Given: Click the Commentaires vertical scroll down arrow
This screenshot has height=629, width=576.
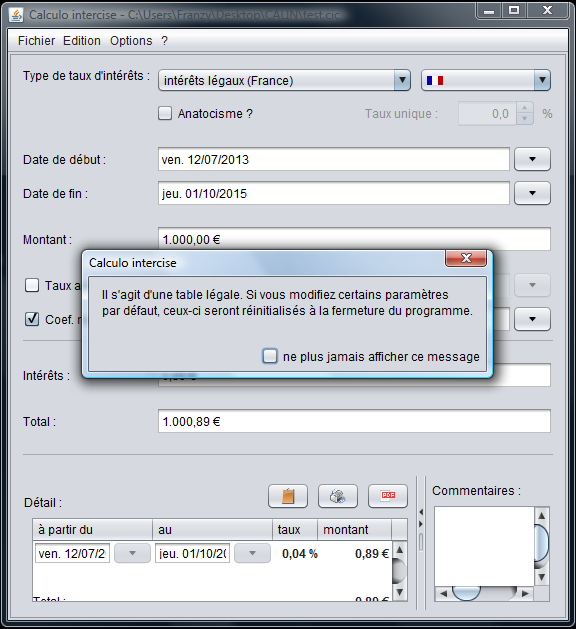Looking at the screenshot, I should tap(542, 577).
